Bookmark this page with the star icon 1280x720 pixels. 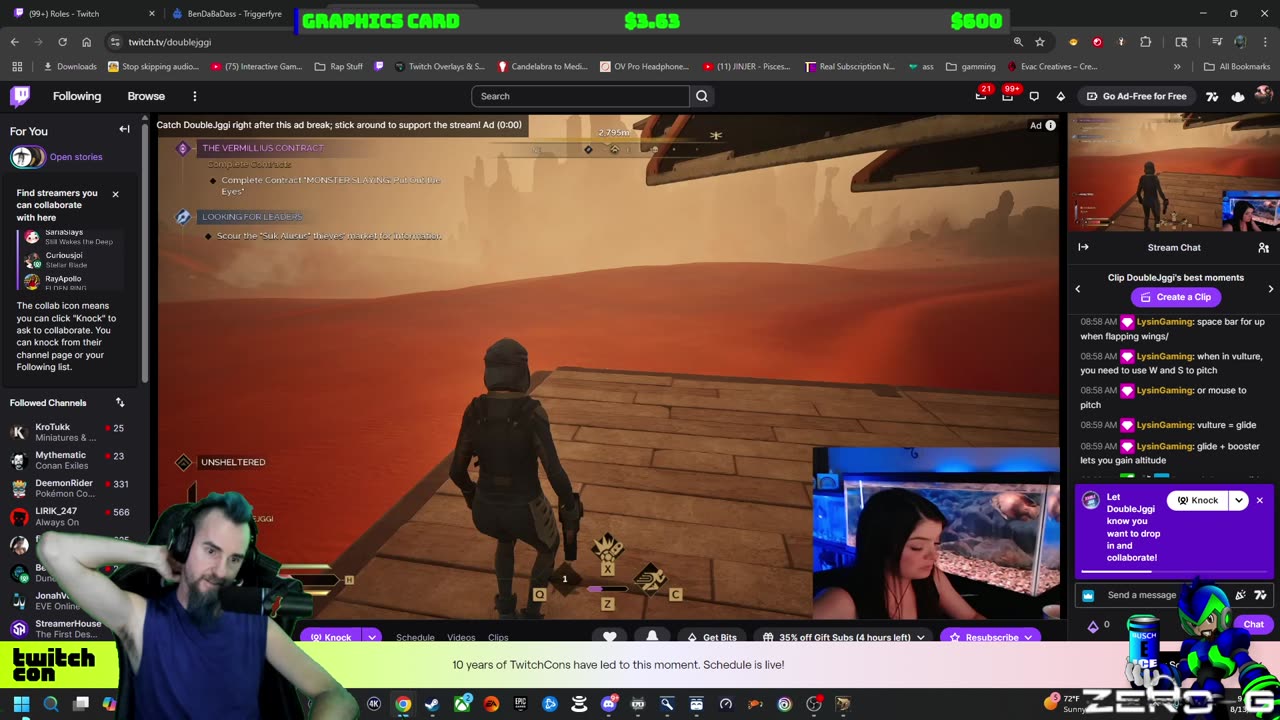pyautogui.click(x=1040, y=42)
